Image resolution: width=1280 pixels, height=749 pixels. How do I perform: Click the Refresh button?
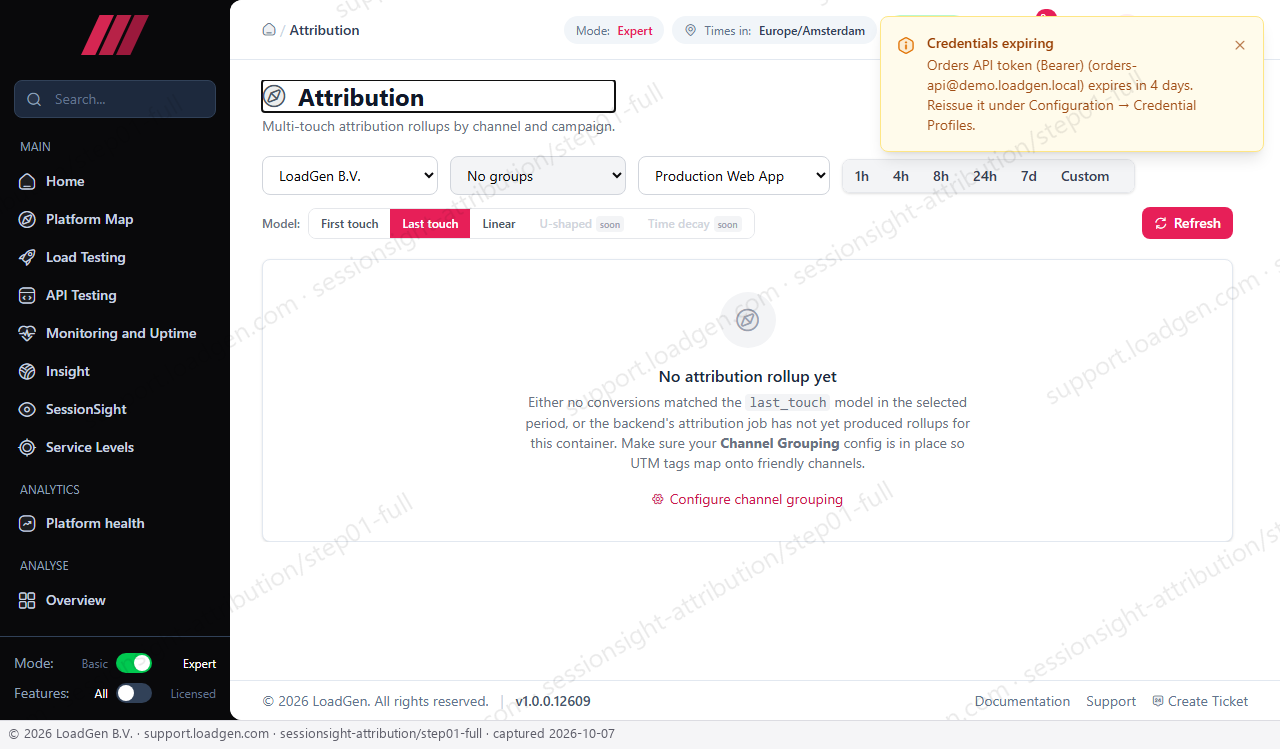(x=1187, y=223)
